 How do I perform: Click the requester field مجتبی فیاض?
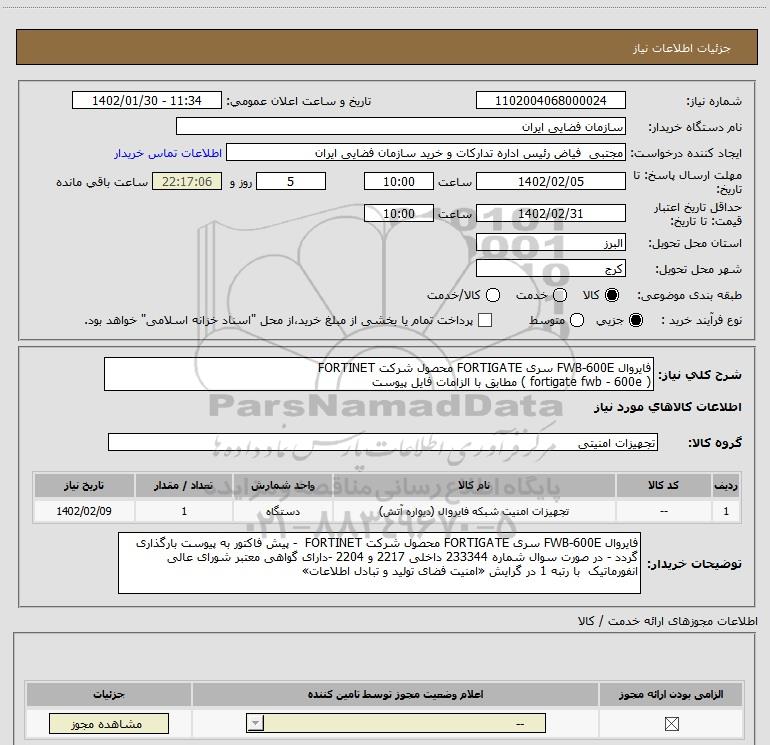point(426,153)
